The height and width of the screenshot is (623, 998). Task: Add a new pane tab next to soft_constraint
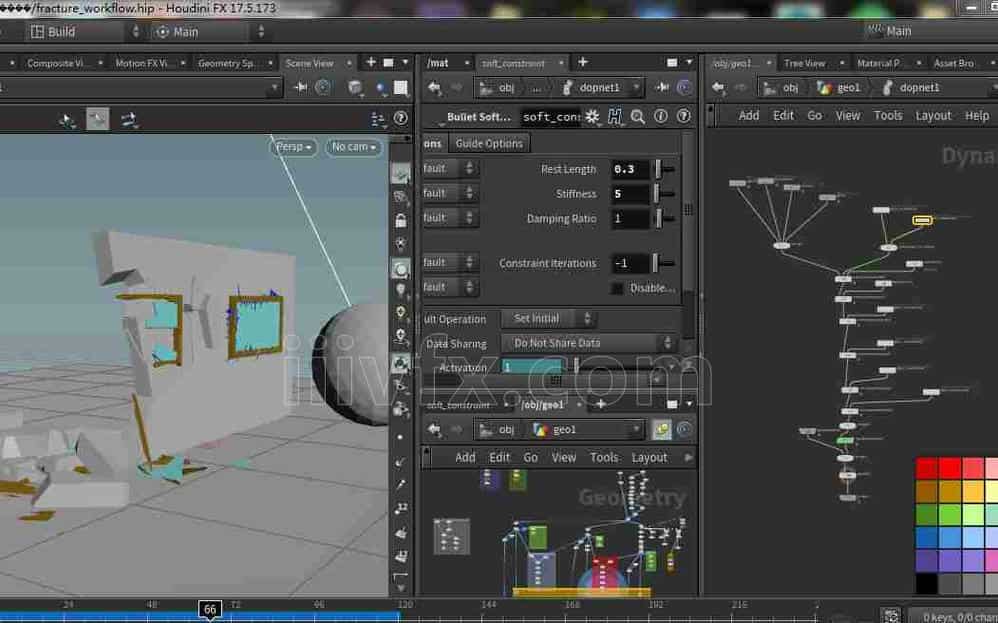583,63
